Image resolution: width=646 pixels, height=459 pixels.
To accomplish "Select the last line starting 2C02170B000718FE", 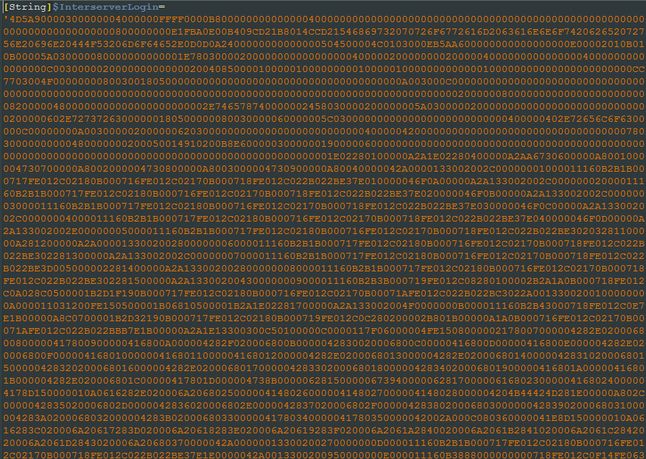I will coord(325,454).
